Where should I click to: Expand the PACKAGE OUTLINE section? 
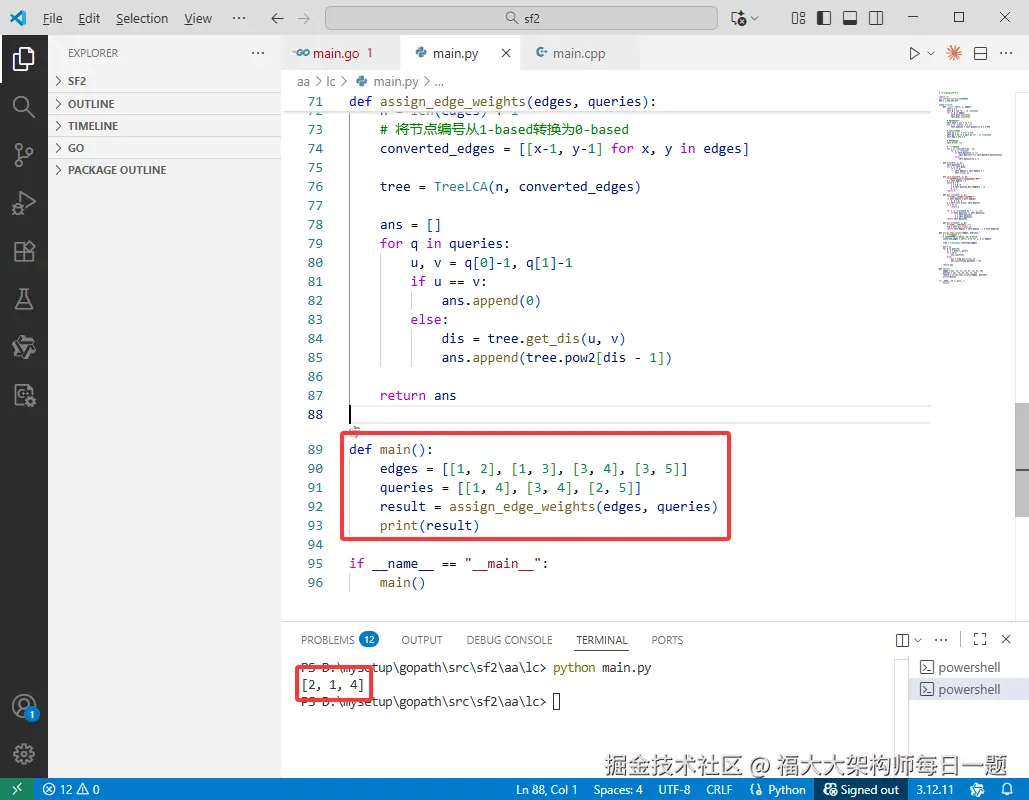click(164, 170)
